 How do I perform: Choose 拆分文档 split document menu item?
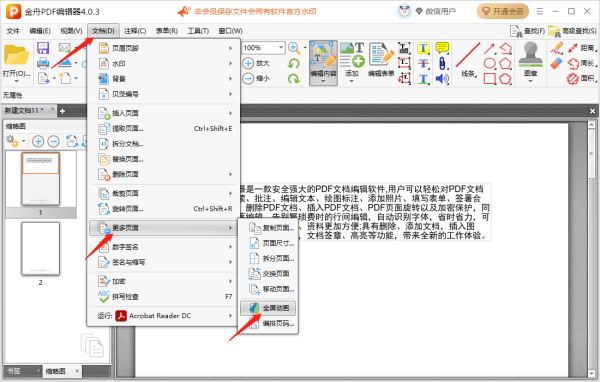(163, 144)
